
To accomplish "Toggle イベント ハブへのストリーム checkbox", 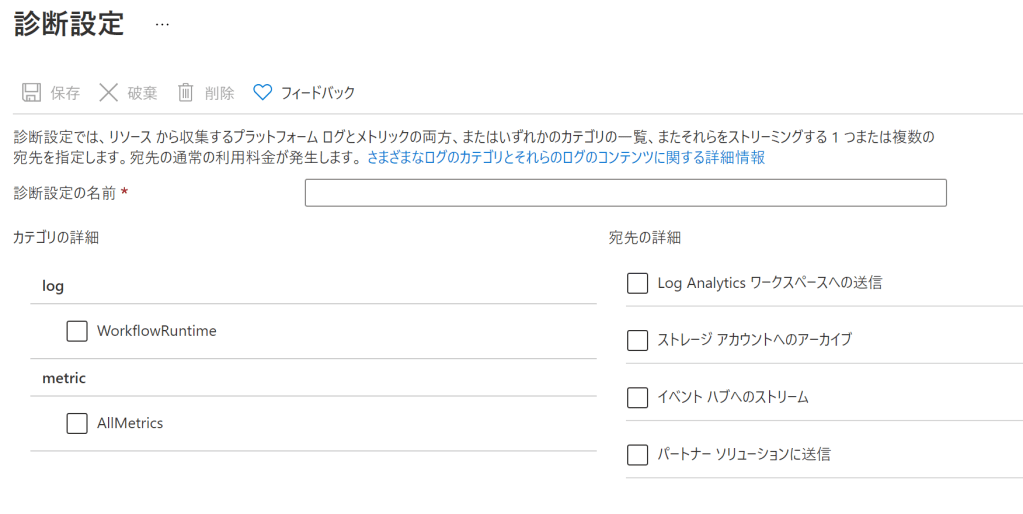I will click(x=637, y=397).
